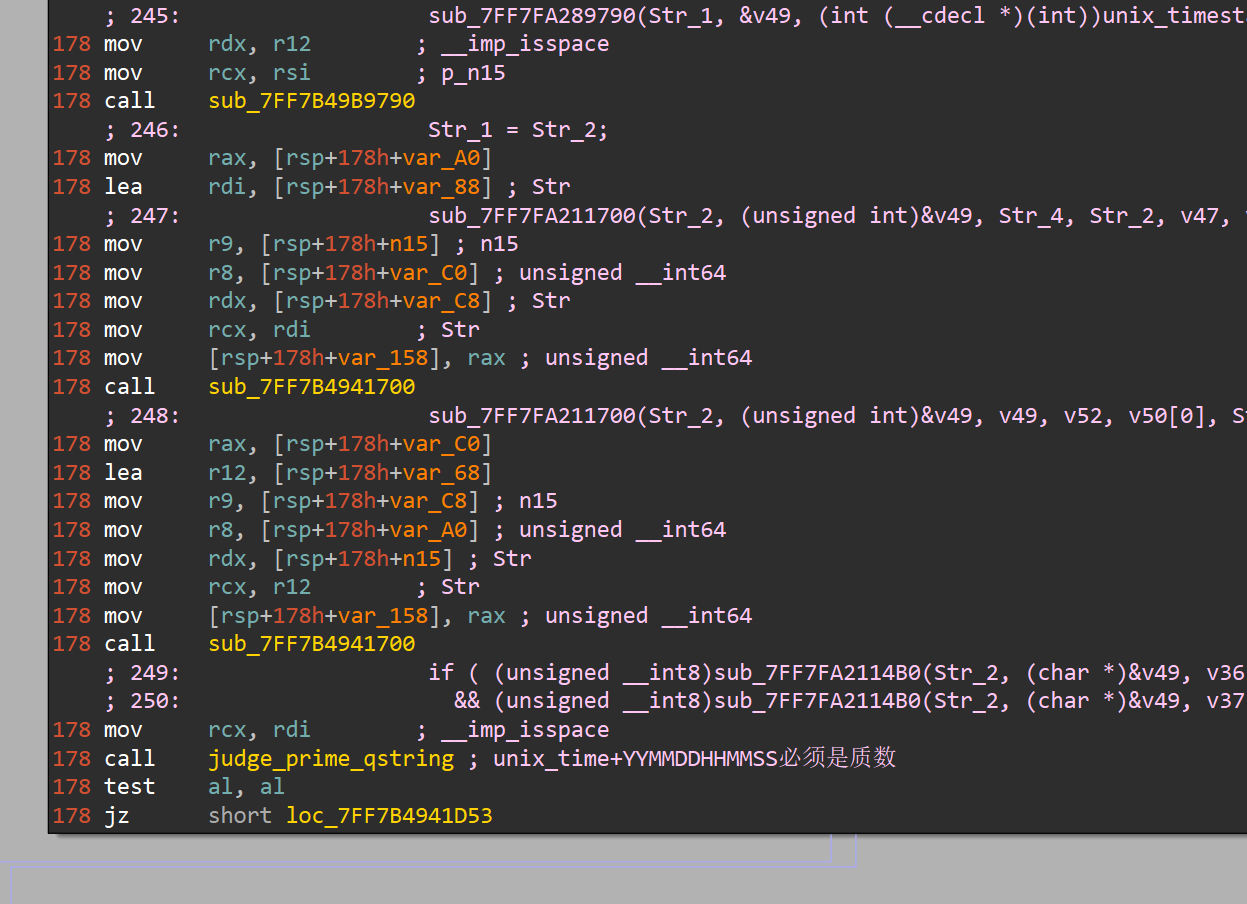Select the jump target loc_7FF7B4941D53
Viewport: 1247px width, 904px height.
click(389, 816)
